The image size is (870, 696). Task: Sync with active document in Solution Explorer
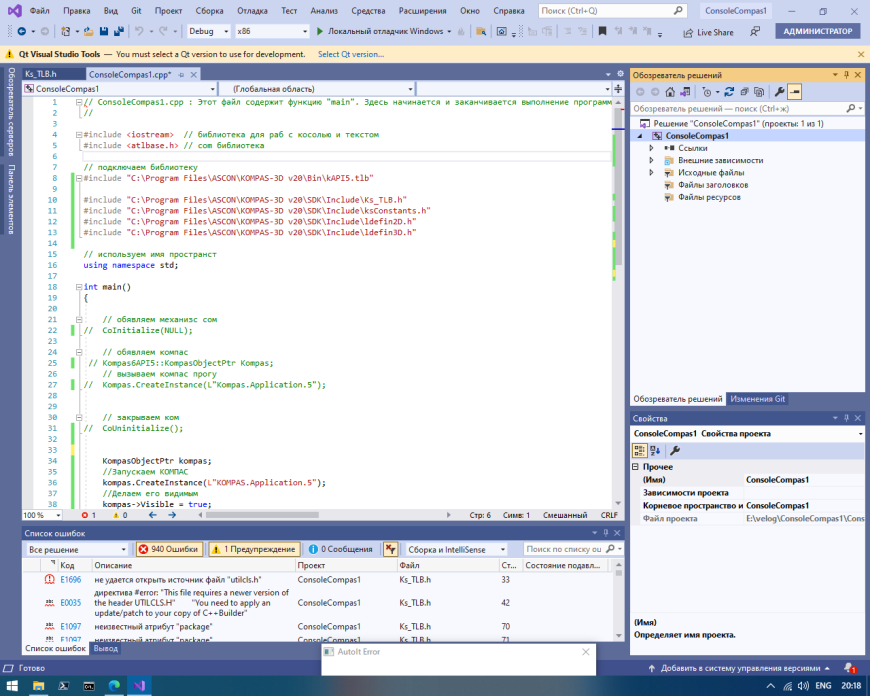[x=729, y=92]
